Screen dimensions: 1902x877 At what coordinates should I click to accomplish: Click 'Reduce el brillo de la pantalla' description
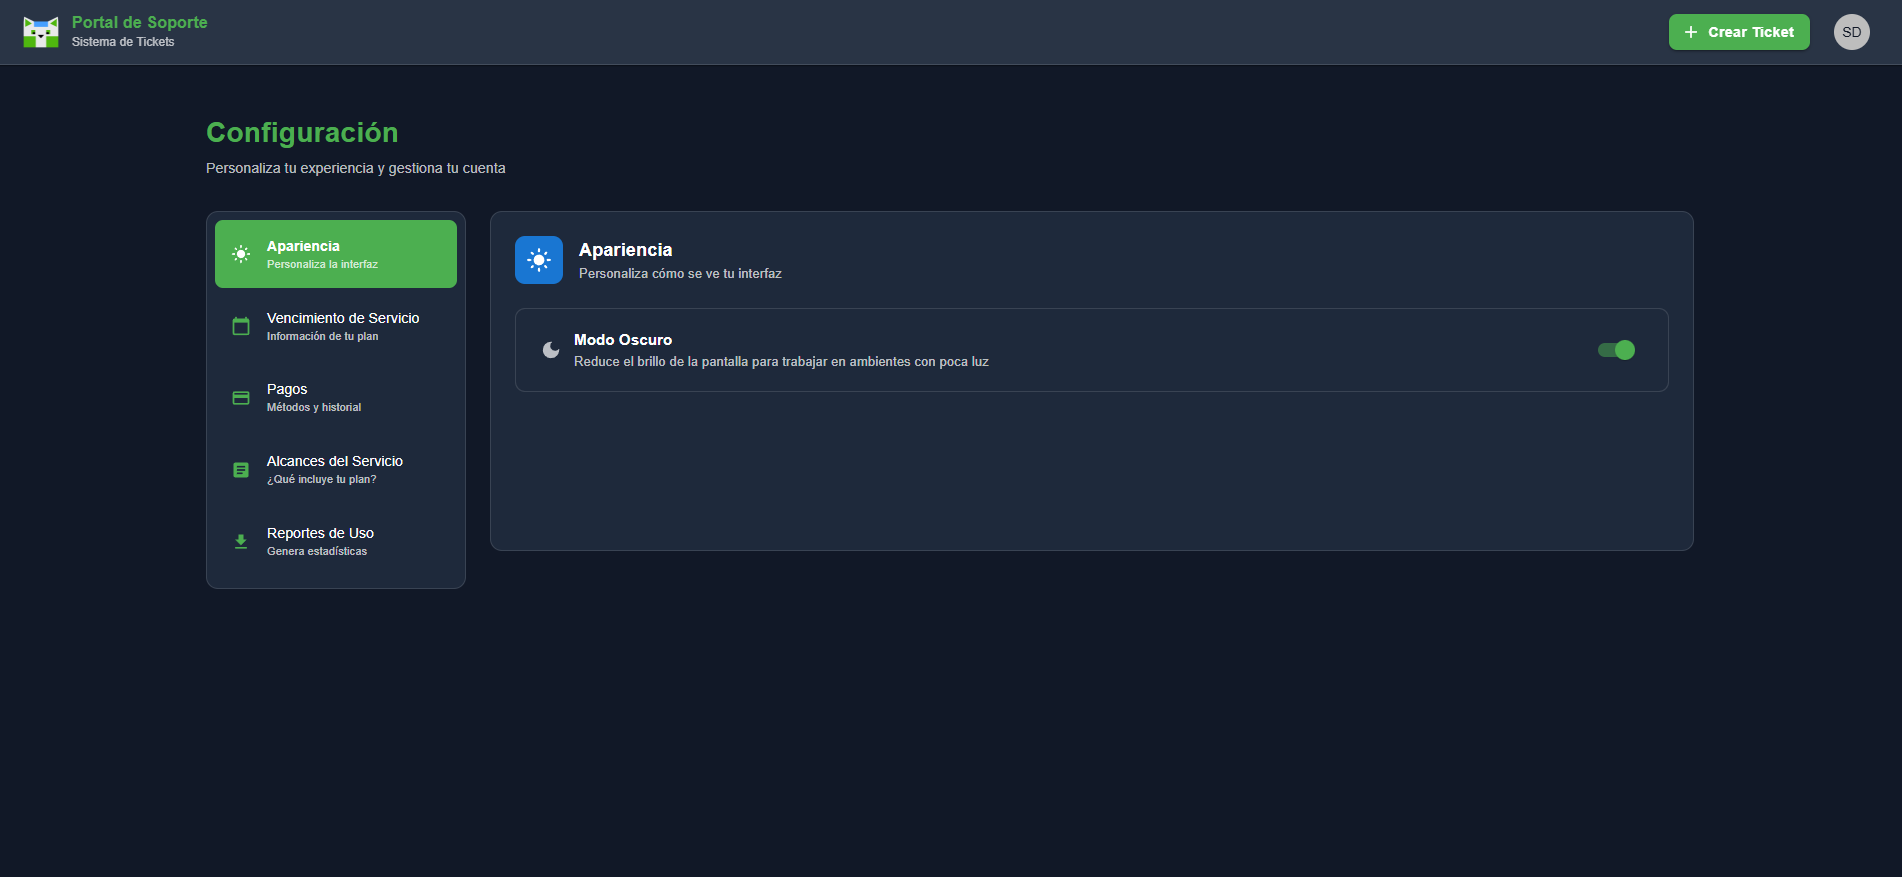coord(781,362)
